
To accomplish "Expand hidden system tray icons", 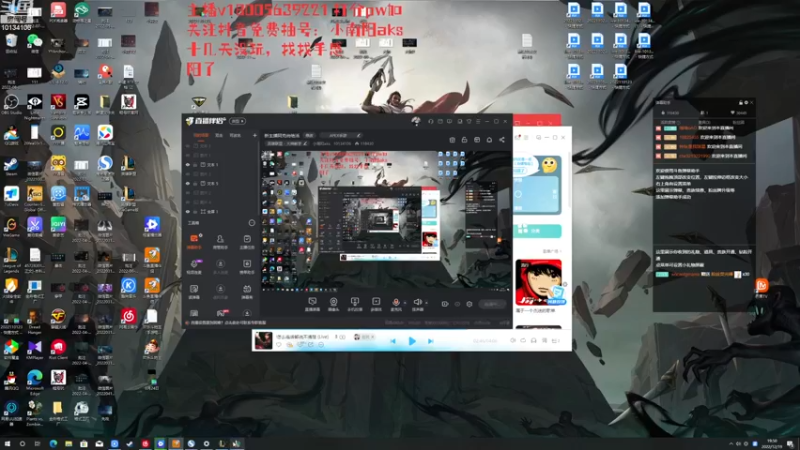I will pos(731,444).
